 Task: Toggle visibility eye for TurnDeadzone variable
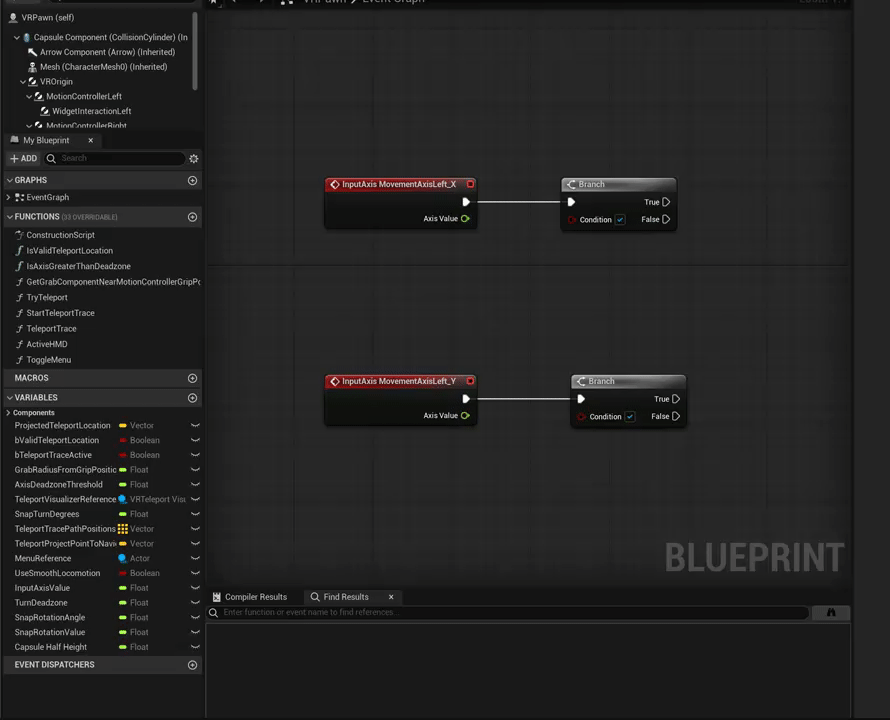click(195, 602)
